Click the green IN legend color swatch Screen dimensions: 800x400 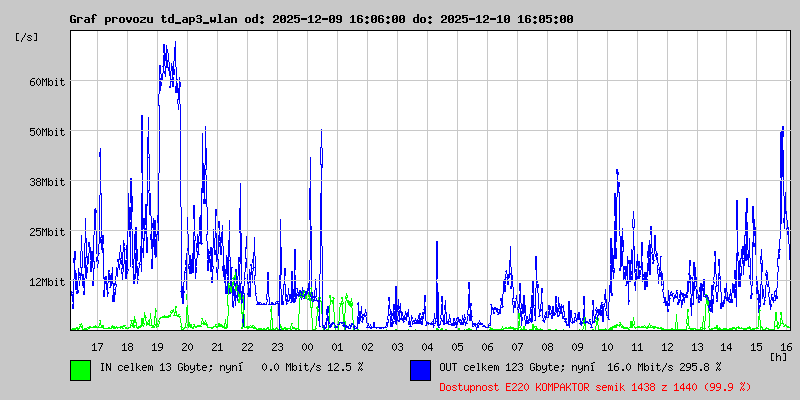(x=81, y=370)
